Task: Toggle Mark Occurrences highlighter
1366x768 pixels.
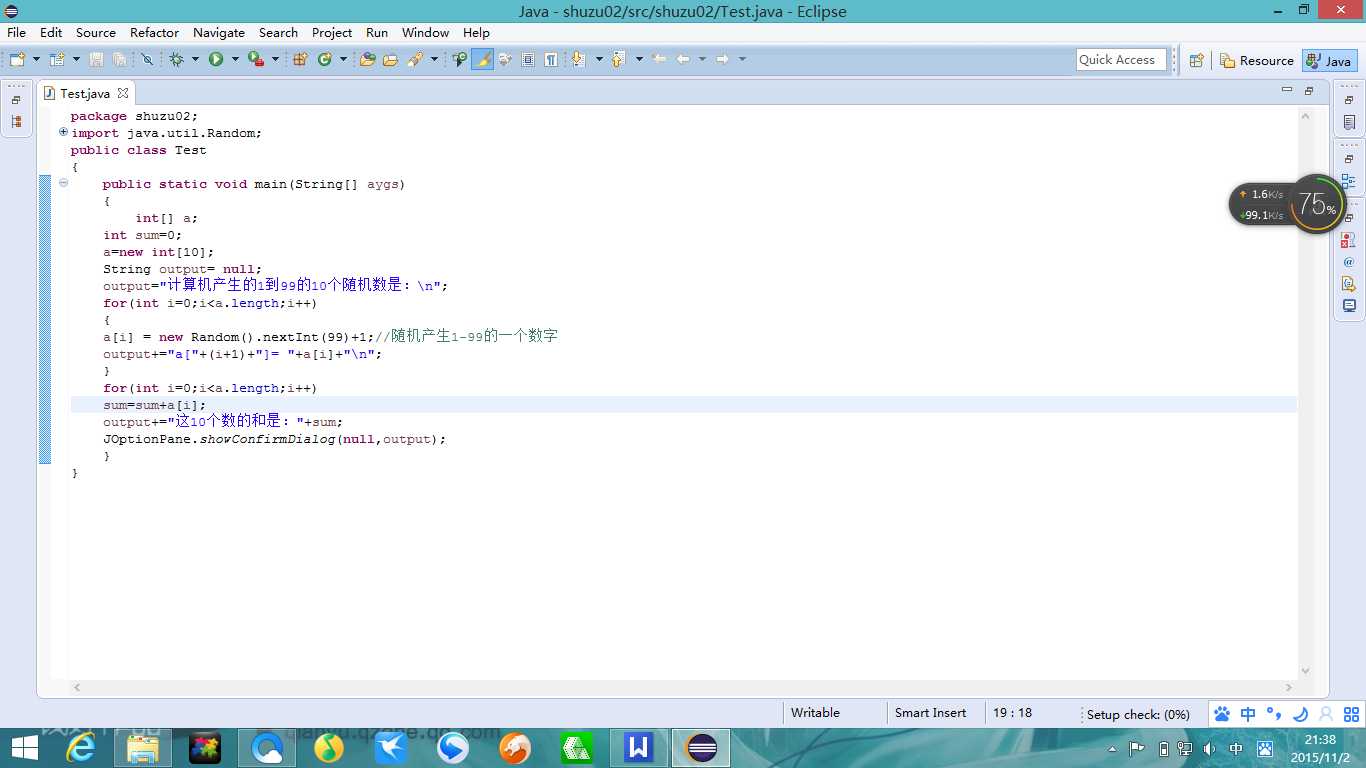Action: tap(482, 59)
